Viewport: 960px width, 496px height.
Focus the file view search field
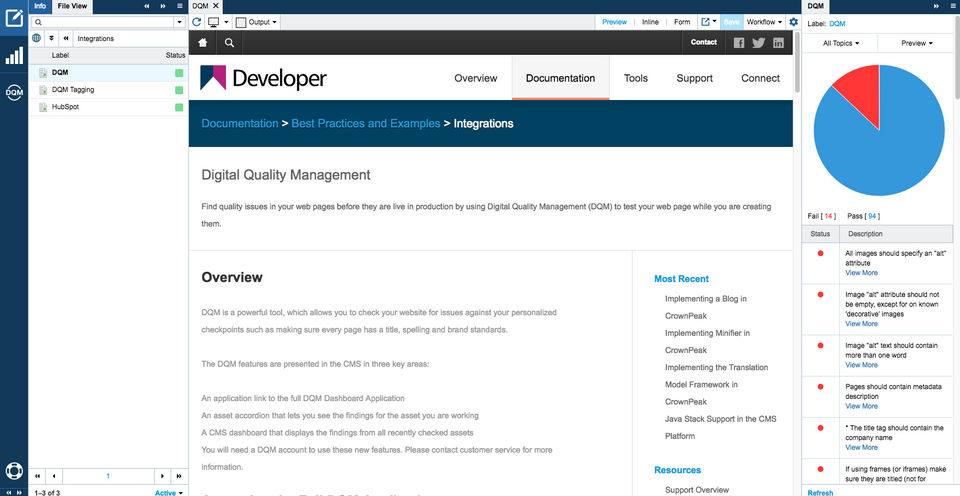click(104, 22)
